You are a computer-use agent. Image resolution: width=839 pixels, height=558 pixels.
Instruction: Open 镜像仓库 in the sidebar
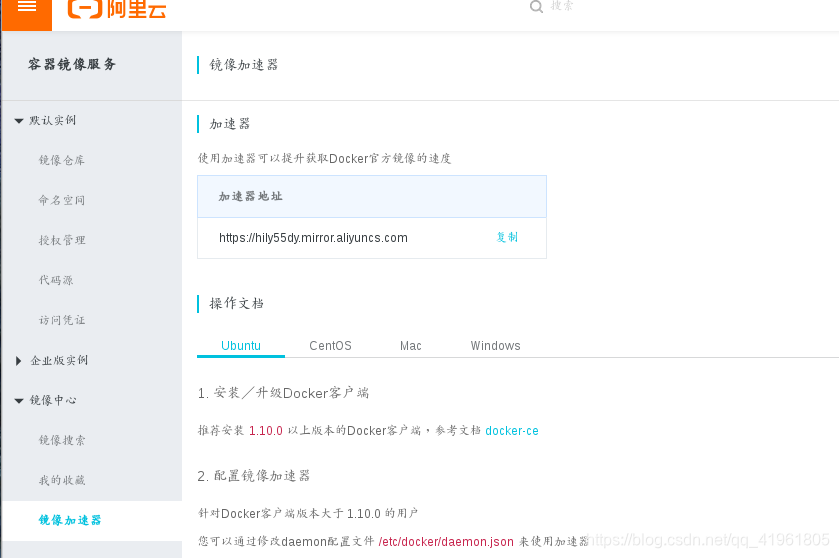point(62,160)
